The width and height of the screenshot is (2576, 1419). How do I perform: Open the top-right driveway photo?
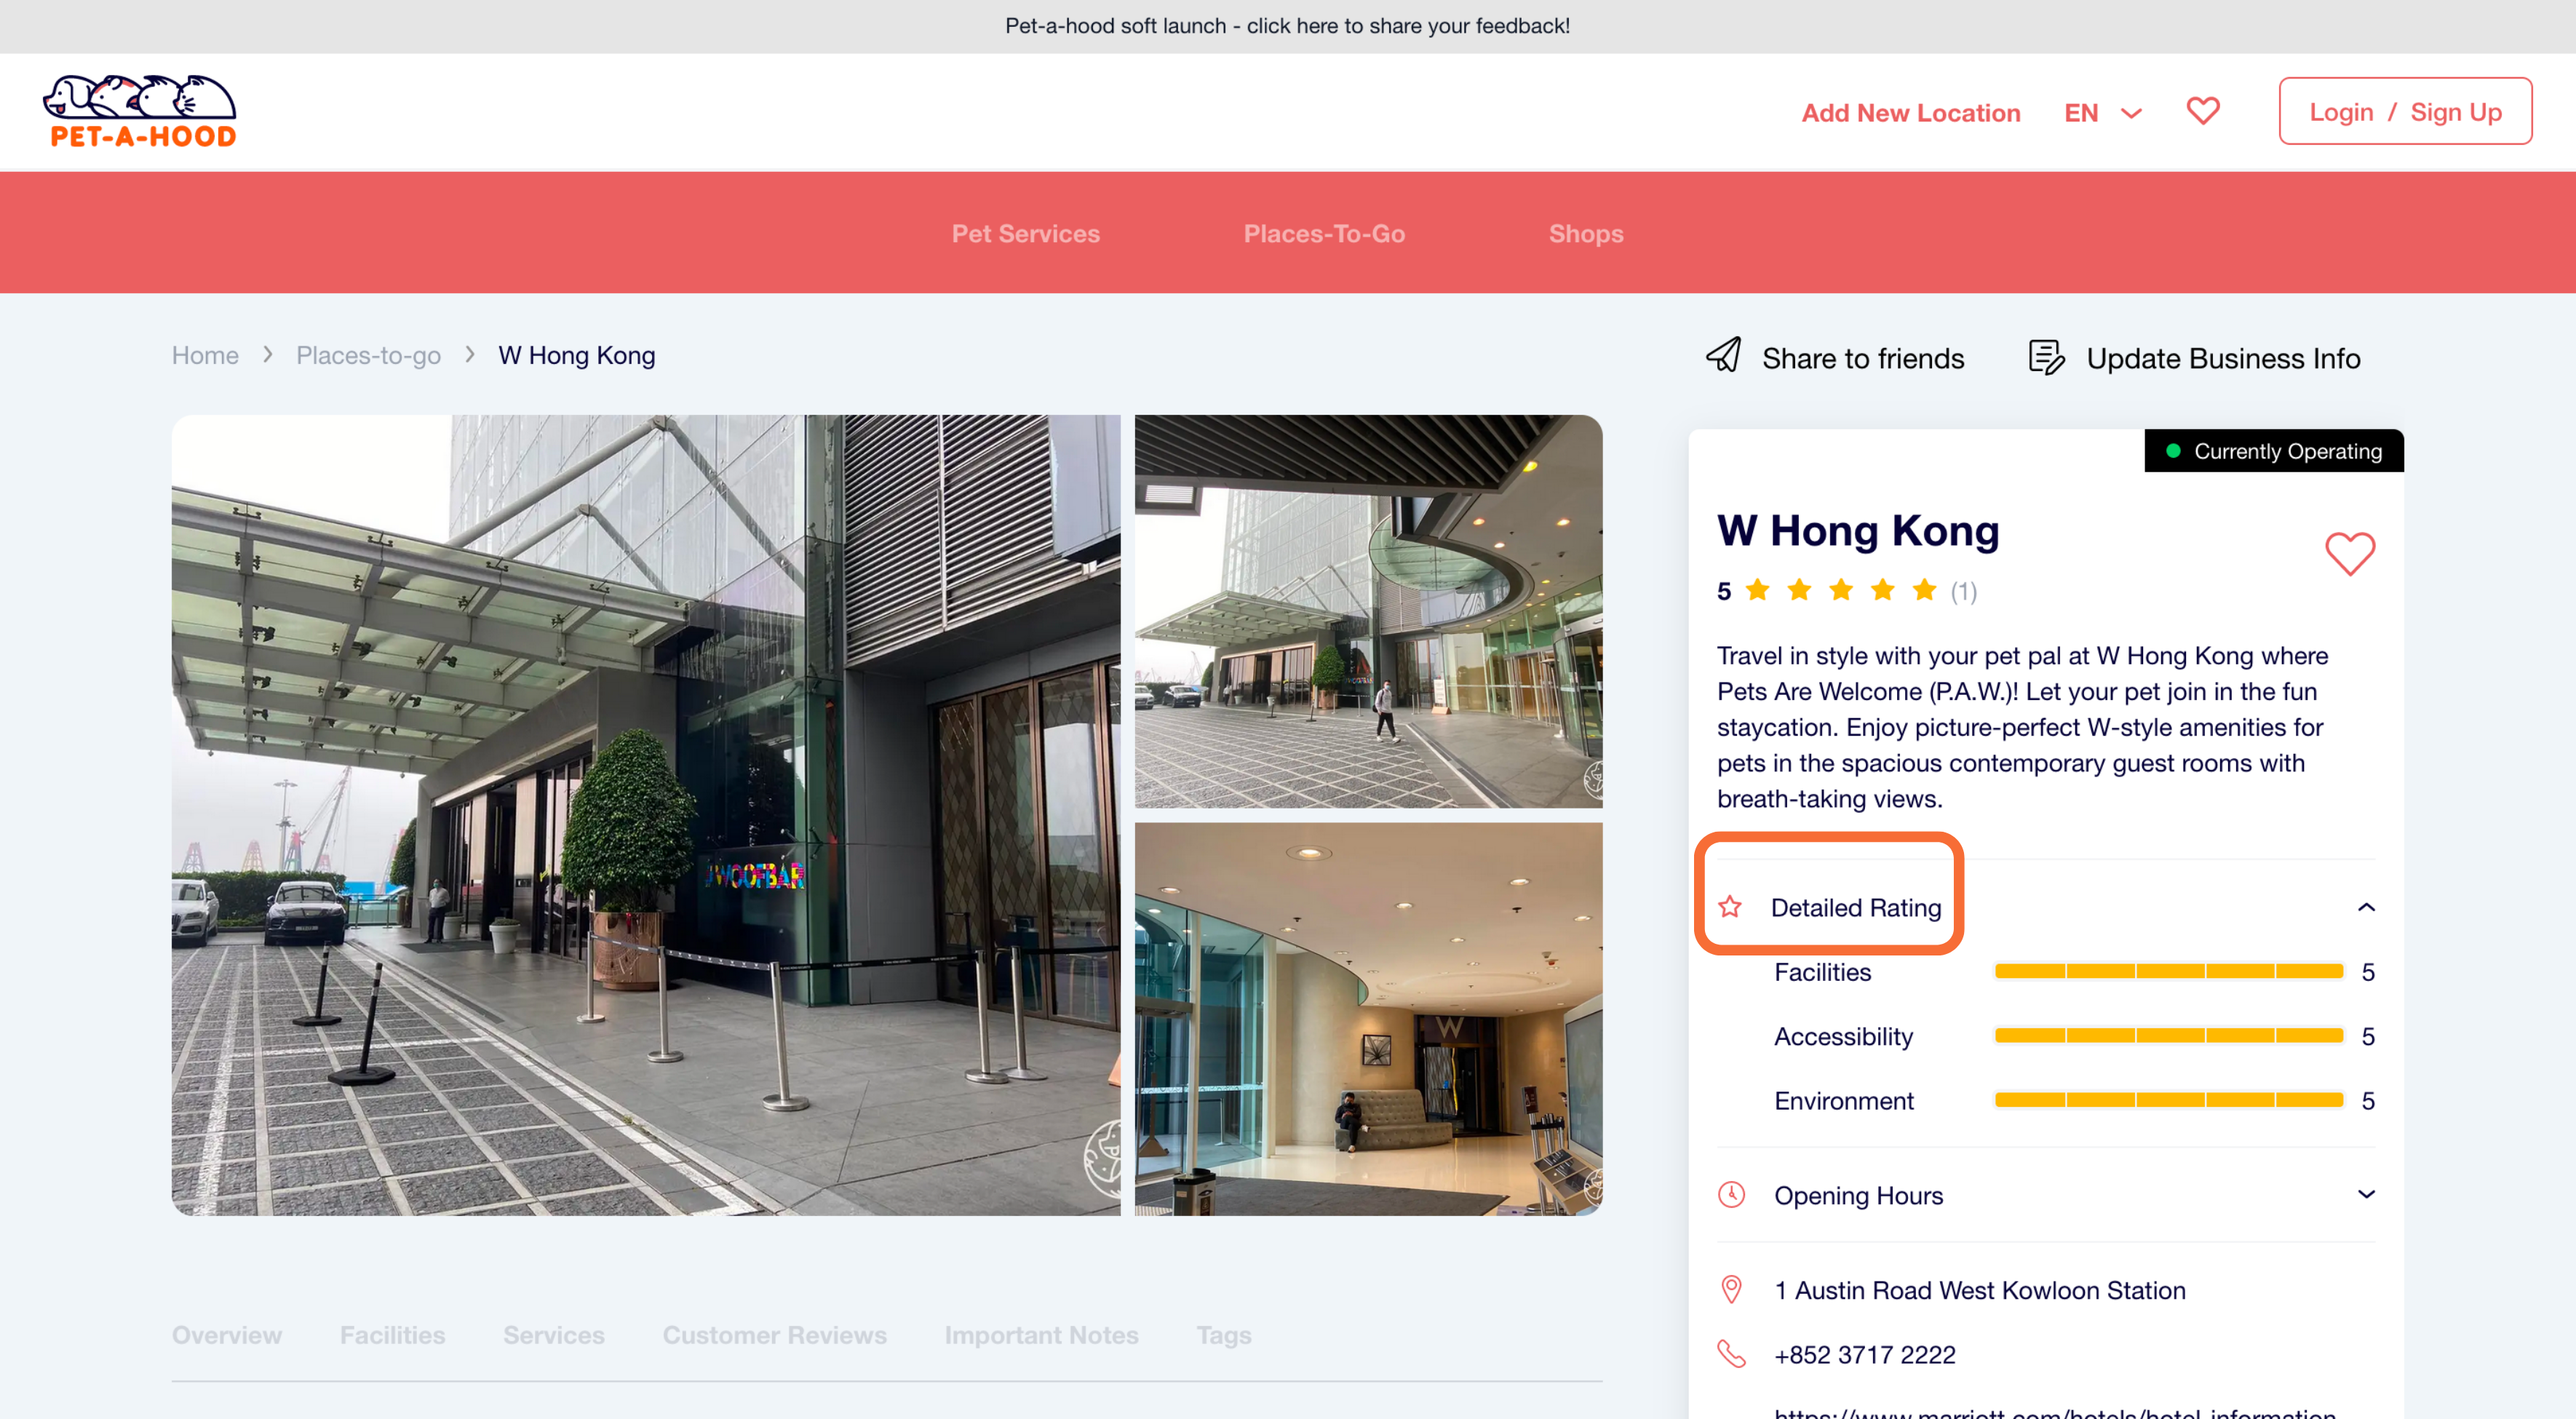coord(1368,611)
